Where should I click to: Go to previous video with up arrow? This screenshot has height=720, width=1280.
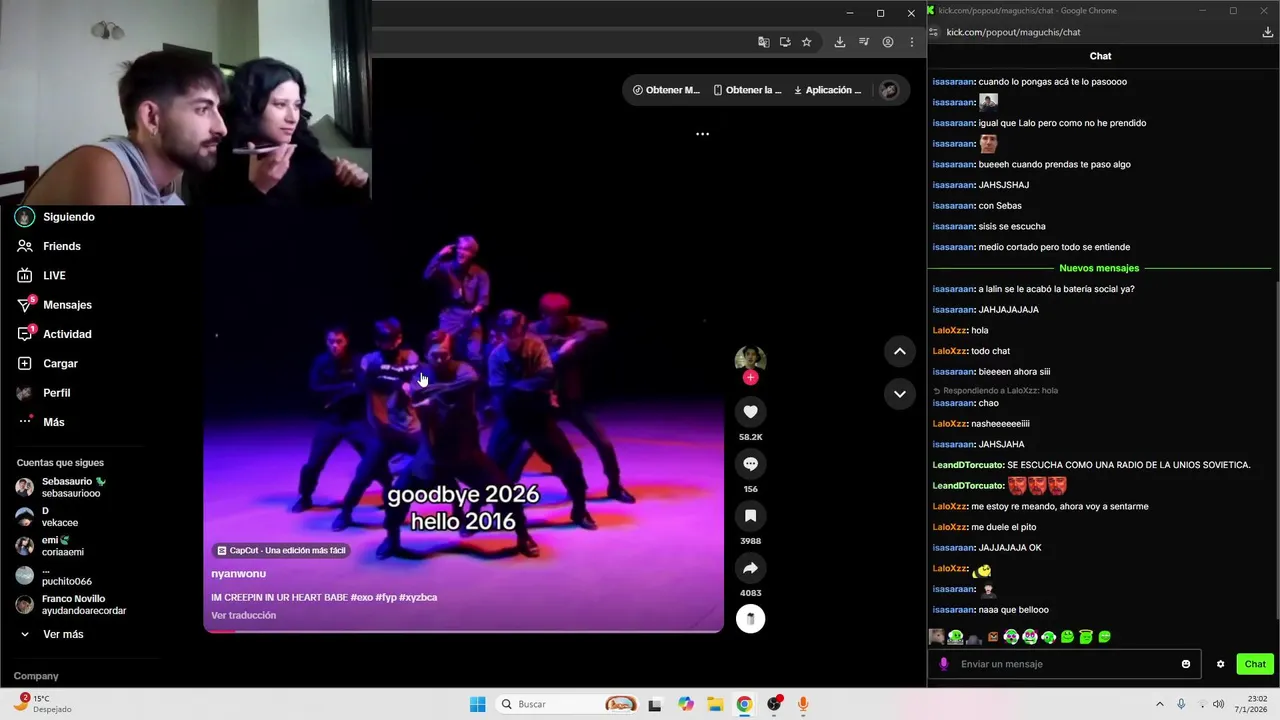(x=899, y=351)
